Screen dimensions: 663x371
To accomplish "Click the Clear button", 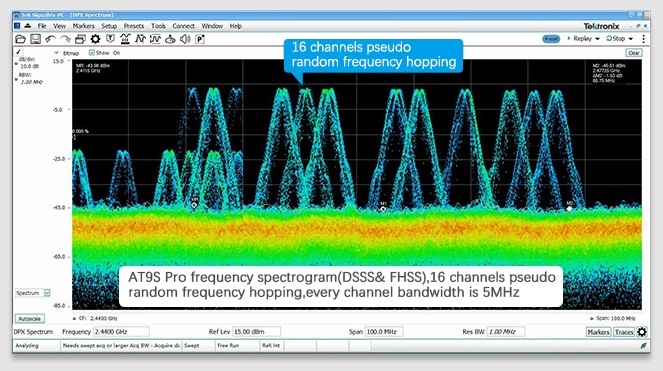I will click(633, 53).
